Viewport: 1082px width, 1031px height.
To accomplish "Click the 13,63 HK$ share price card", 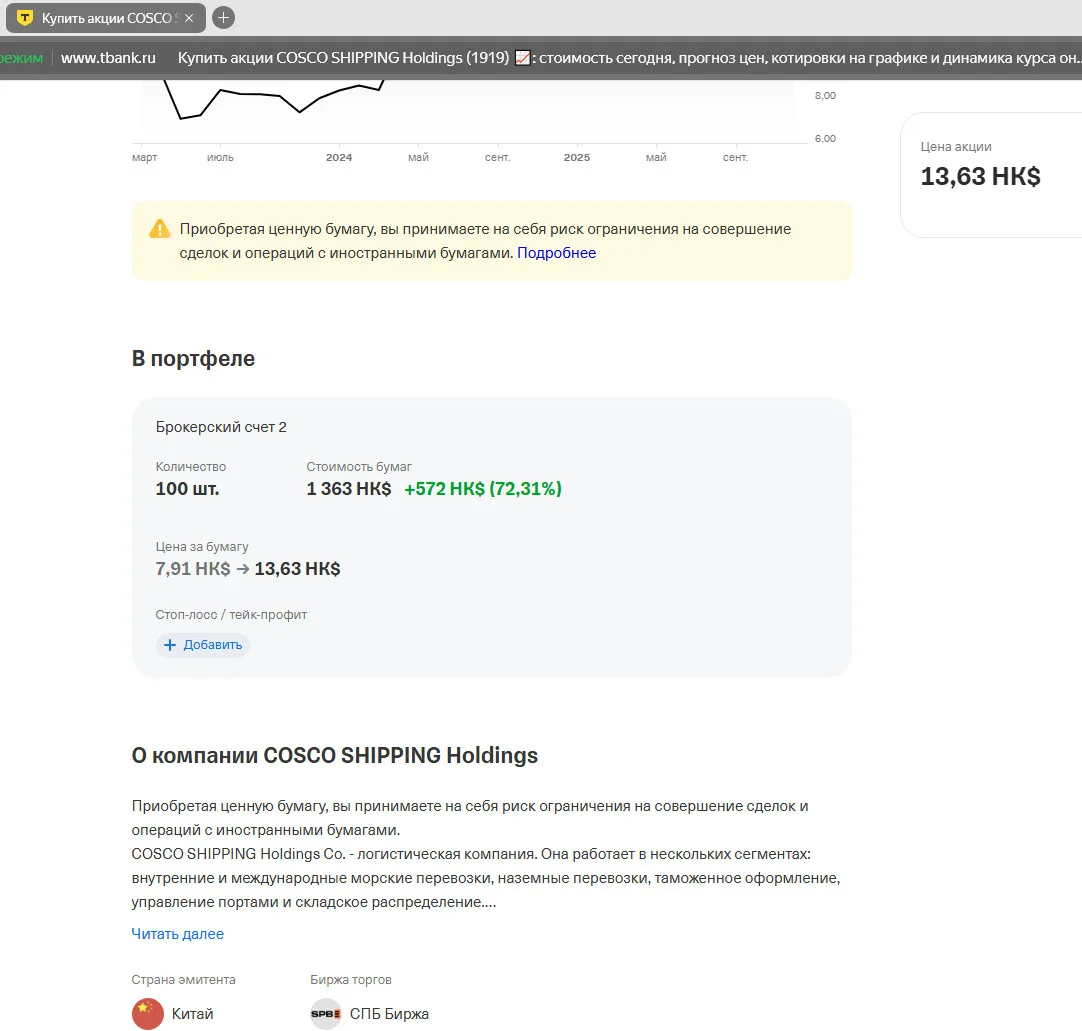I will pyautogui.click(x=991, y=175).
